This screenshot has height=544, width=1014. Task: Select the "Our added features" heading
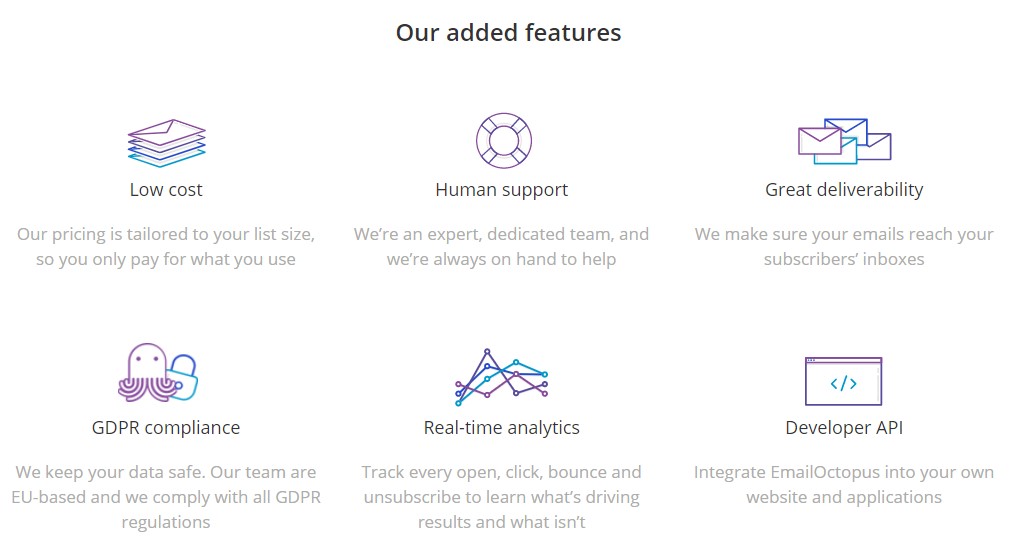508,32
